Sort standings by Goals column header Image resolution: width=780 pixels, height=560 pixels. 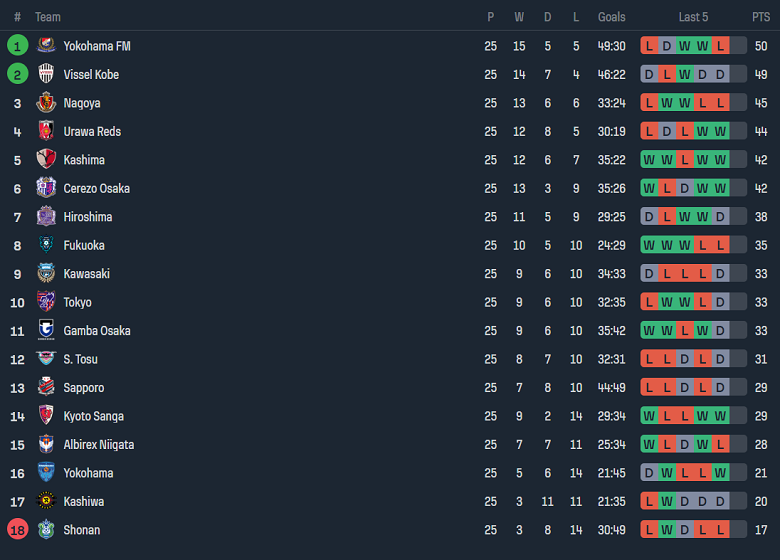coord(611,17)
